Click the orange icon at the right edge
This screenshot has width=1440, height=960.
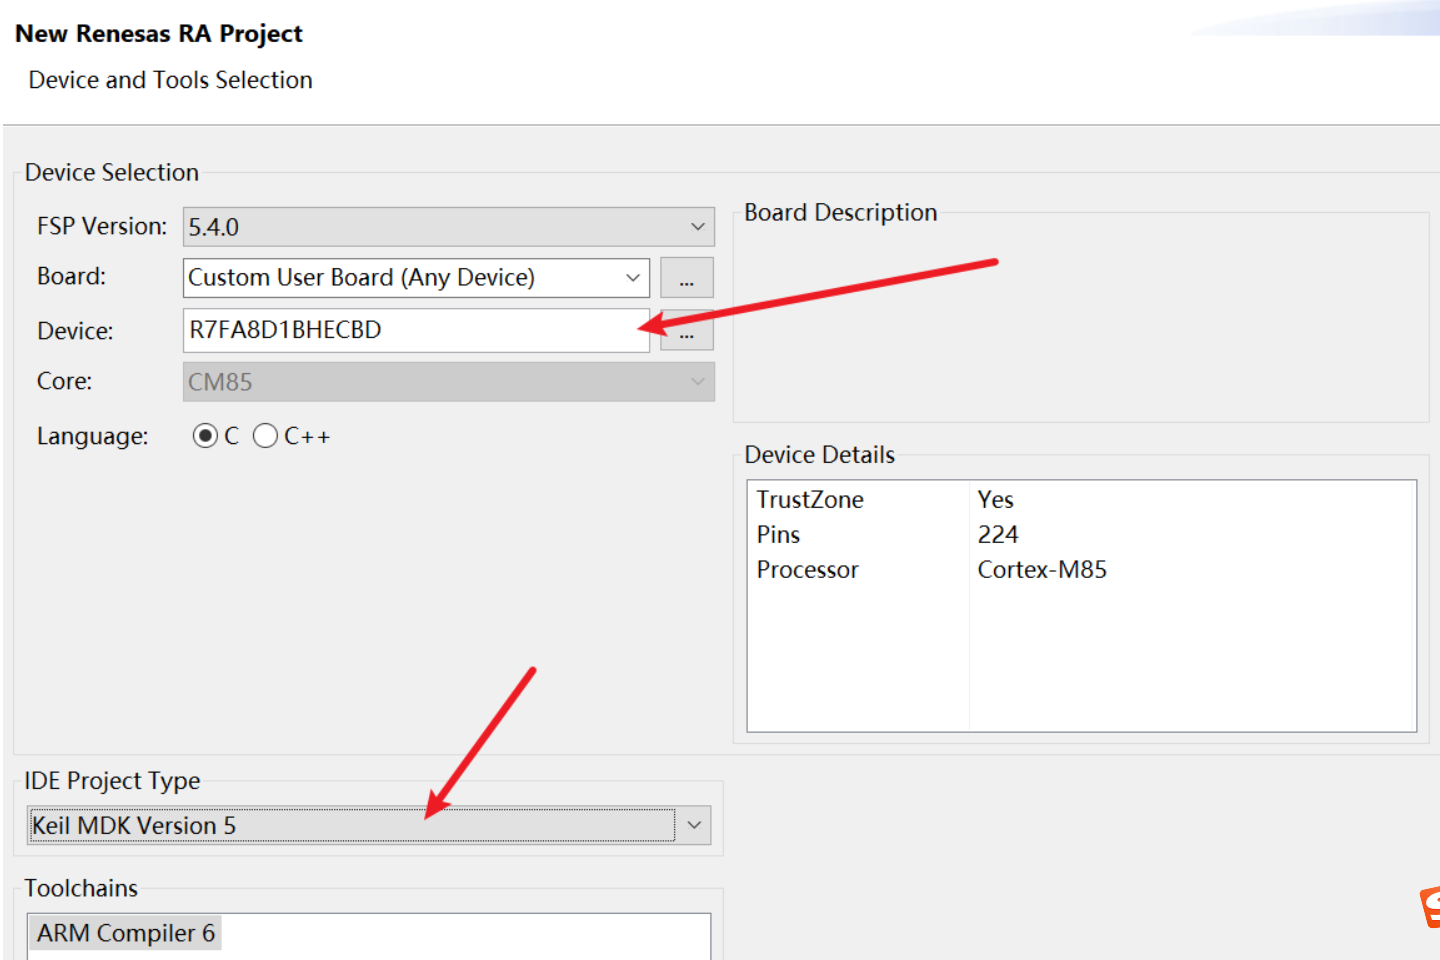pyautogui.click(x=1430, y=907)
